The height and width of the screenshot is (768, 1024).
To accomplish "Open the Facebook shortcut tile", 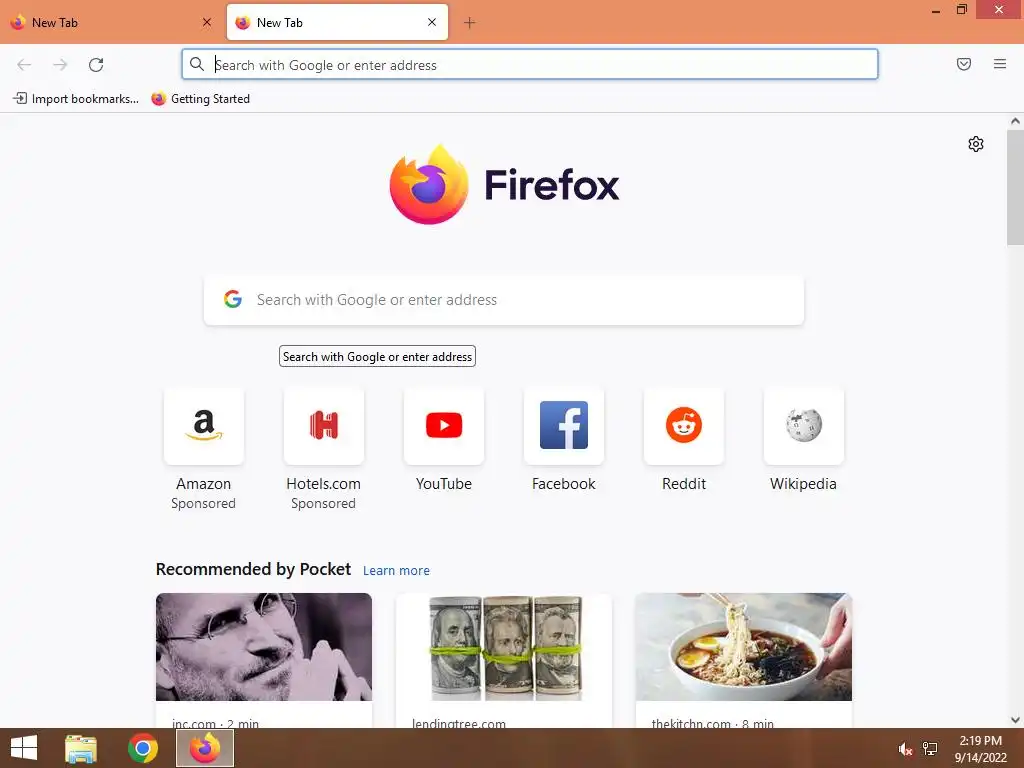I will coord(564,426).
